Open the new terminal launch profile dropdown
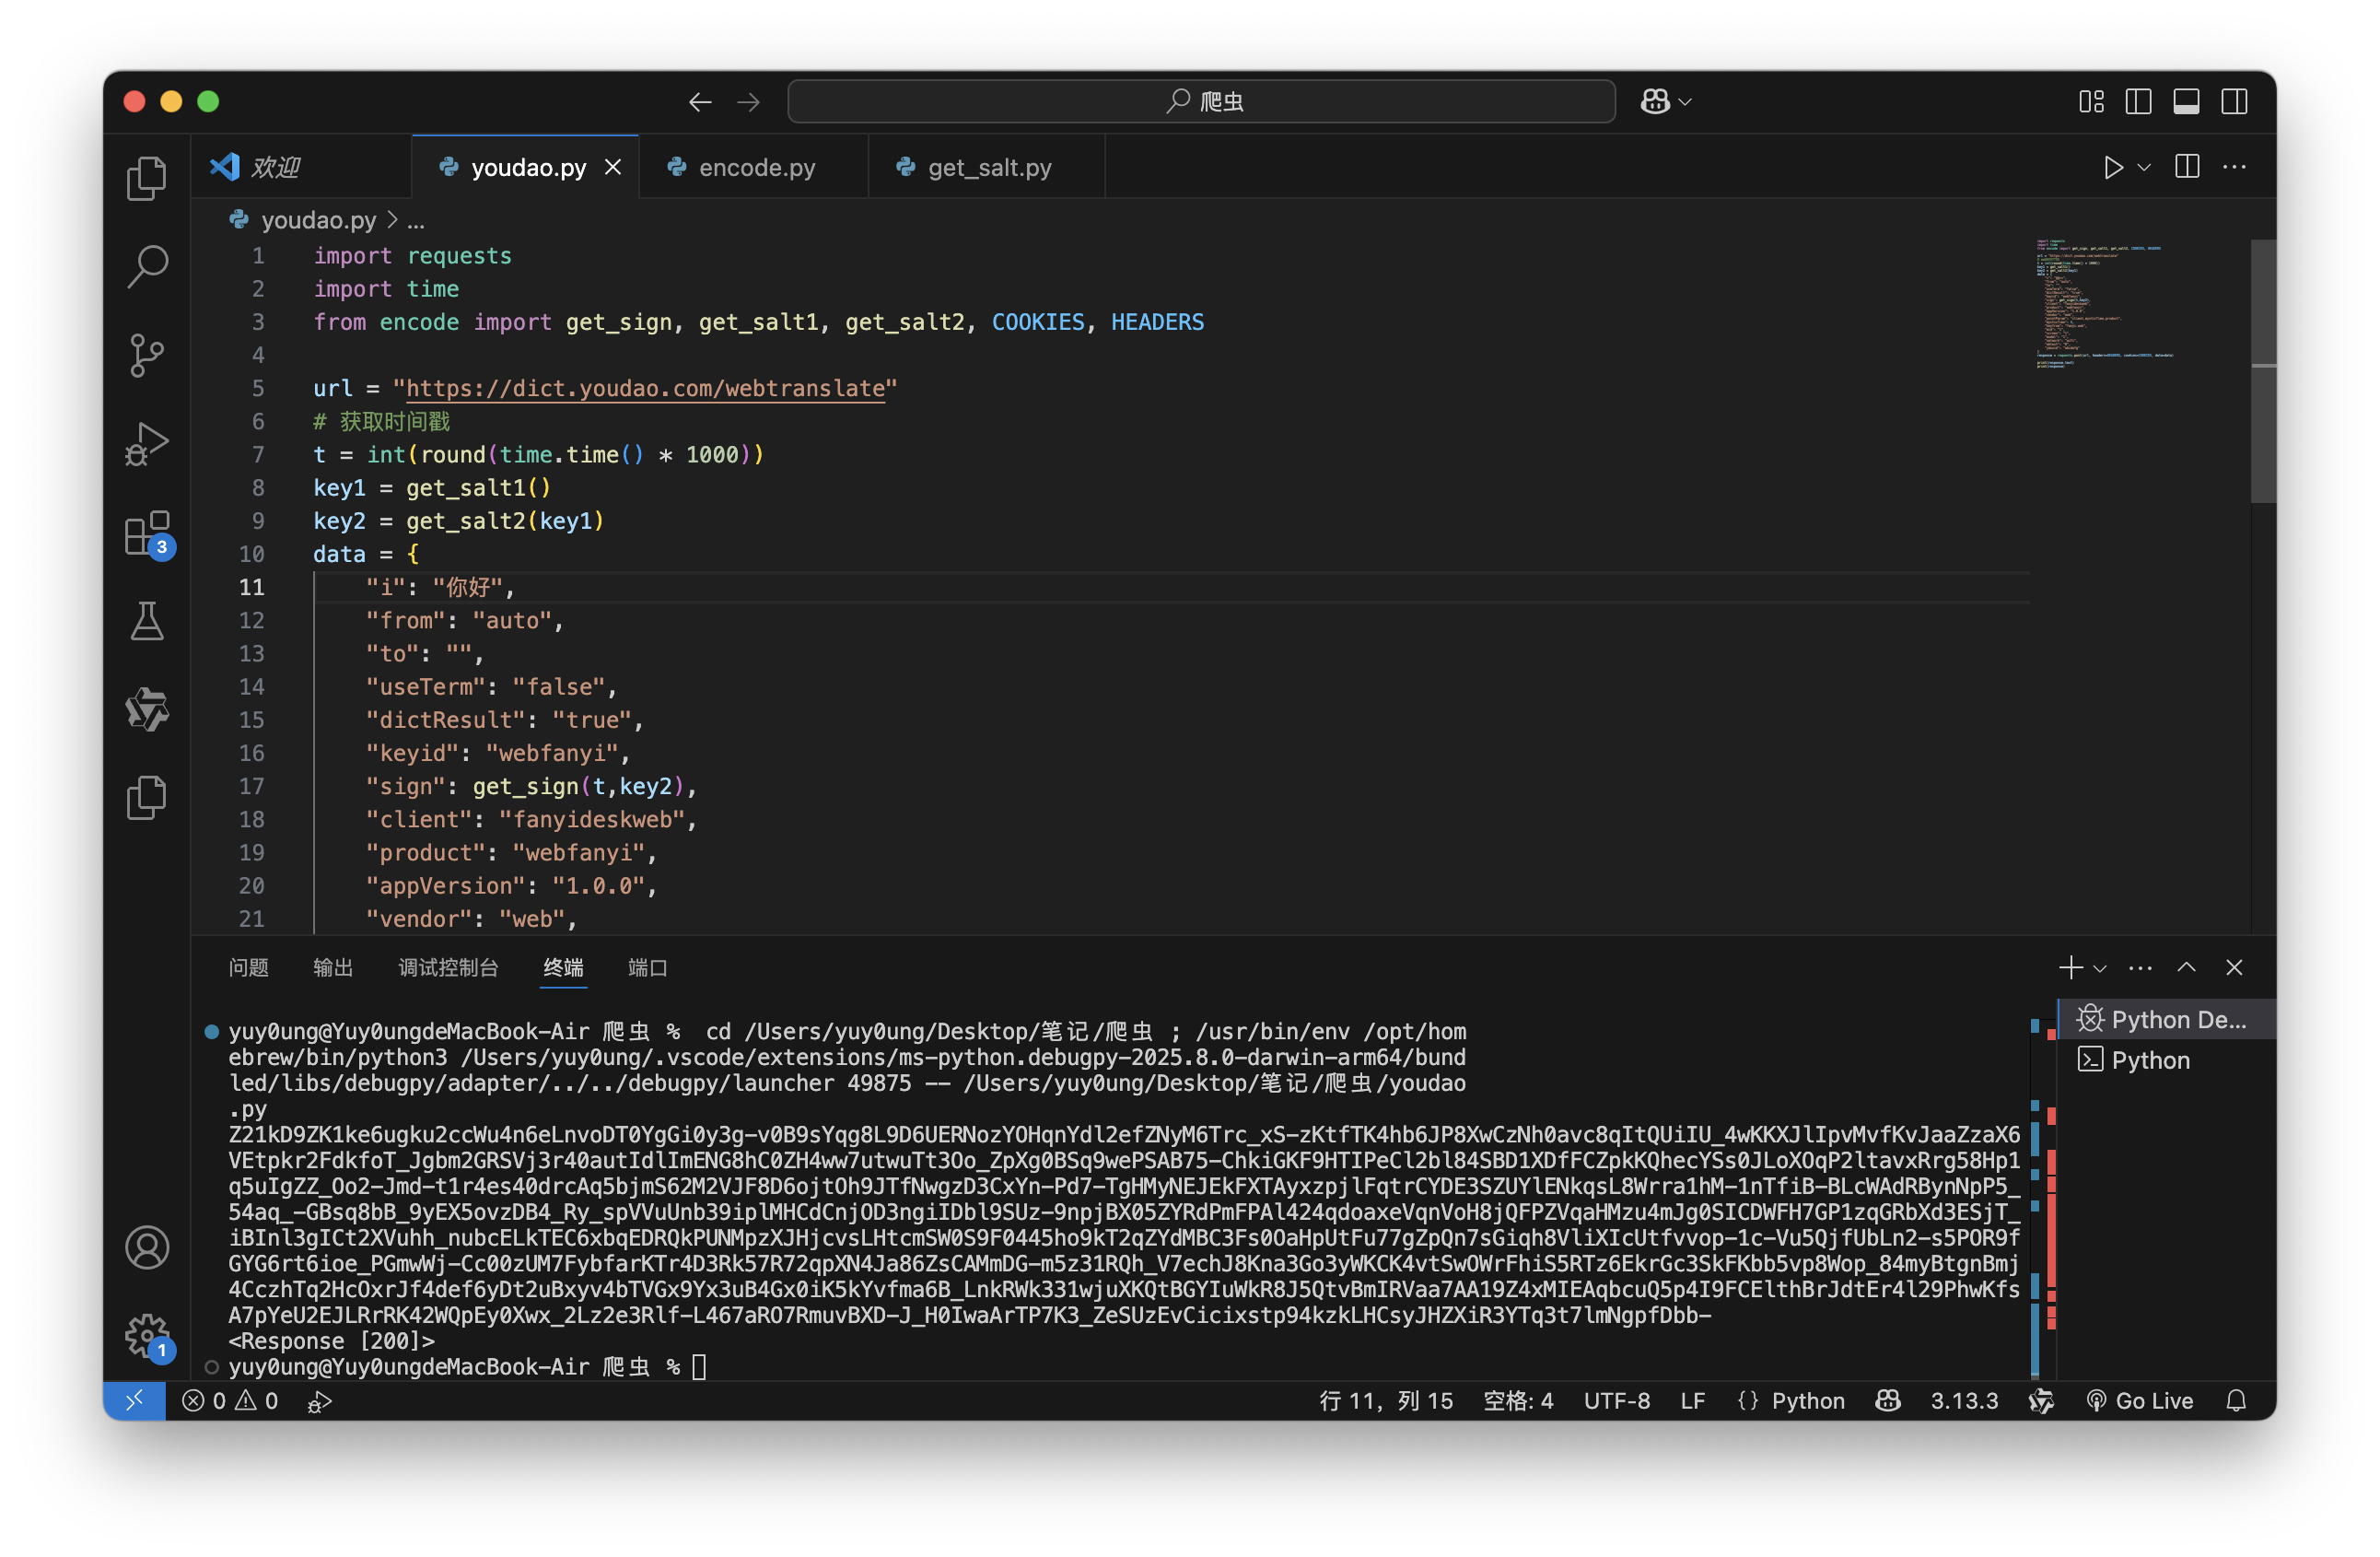Viewport: 2380px width, 1557px height. tap(2100, 967)
